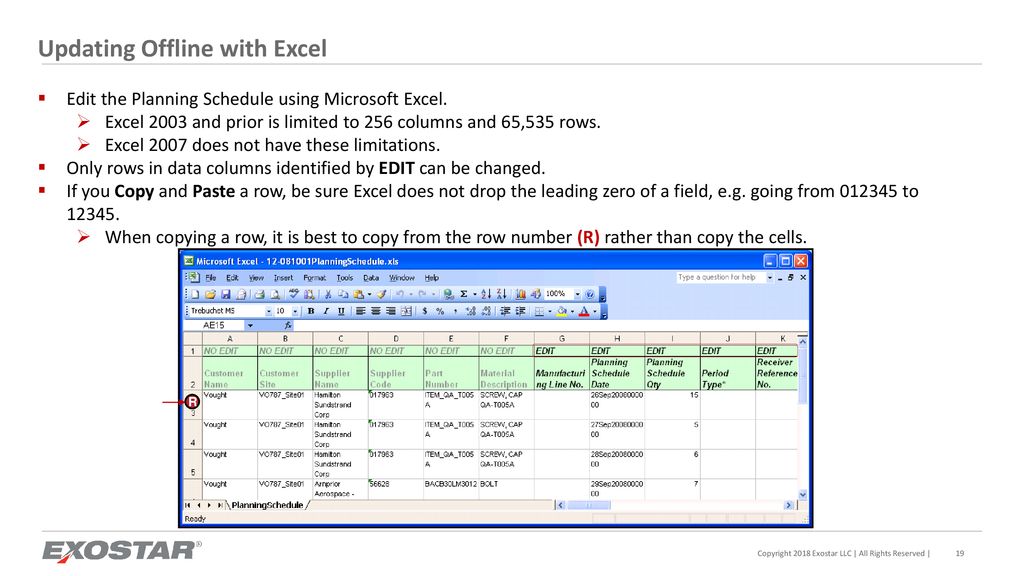Click the last-sheet tab navigation arrow
Image resolution: width=1024 pixels, height=576 pixels.
tap(219, 505)
